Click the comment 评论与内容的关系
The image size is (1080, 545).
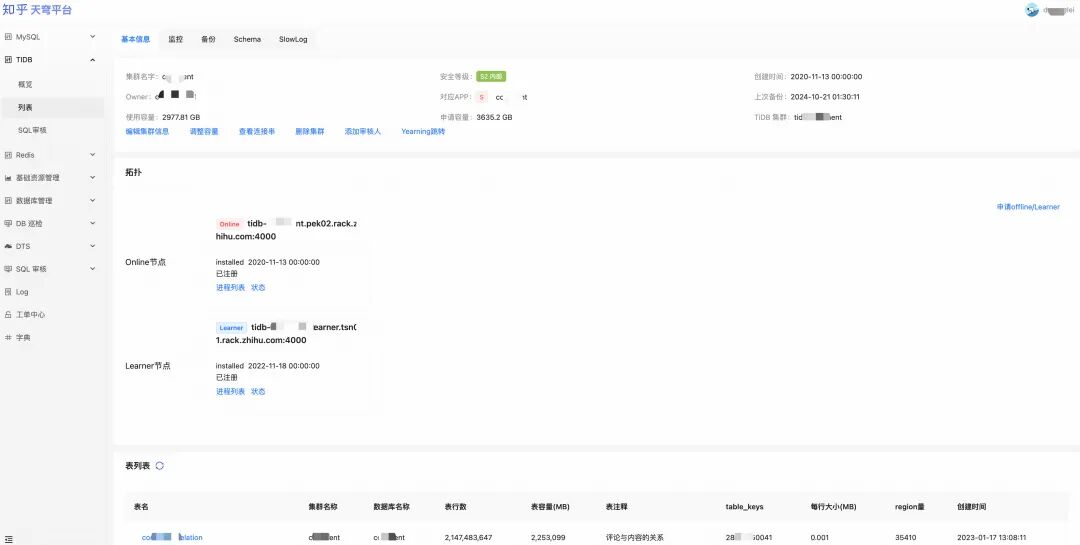coord(635,537)
